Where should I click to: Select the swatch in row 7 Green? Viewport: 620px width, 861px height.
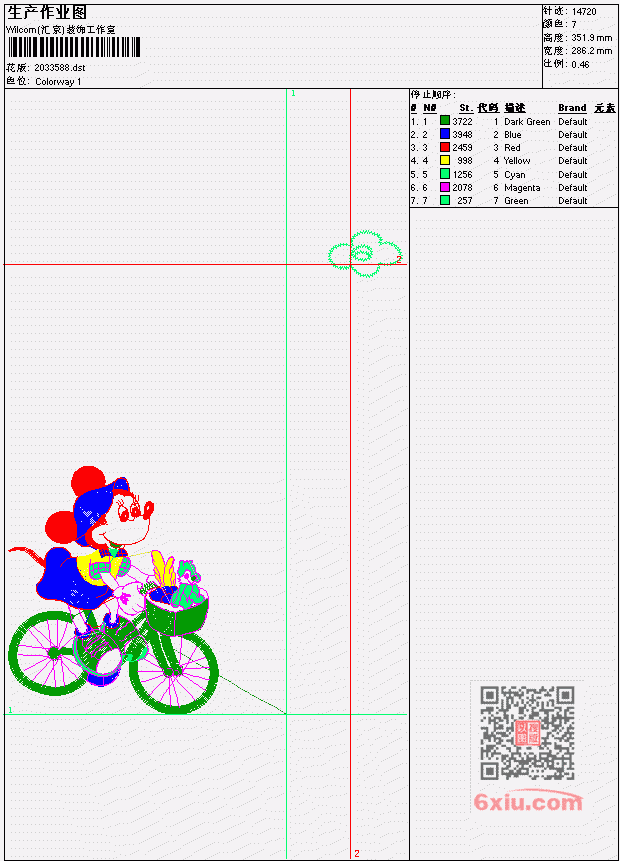point(445,200)
